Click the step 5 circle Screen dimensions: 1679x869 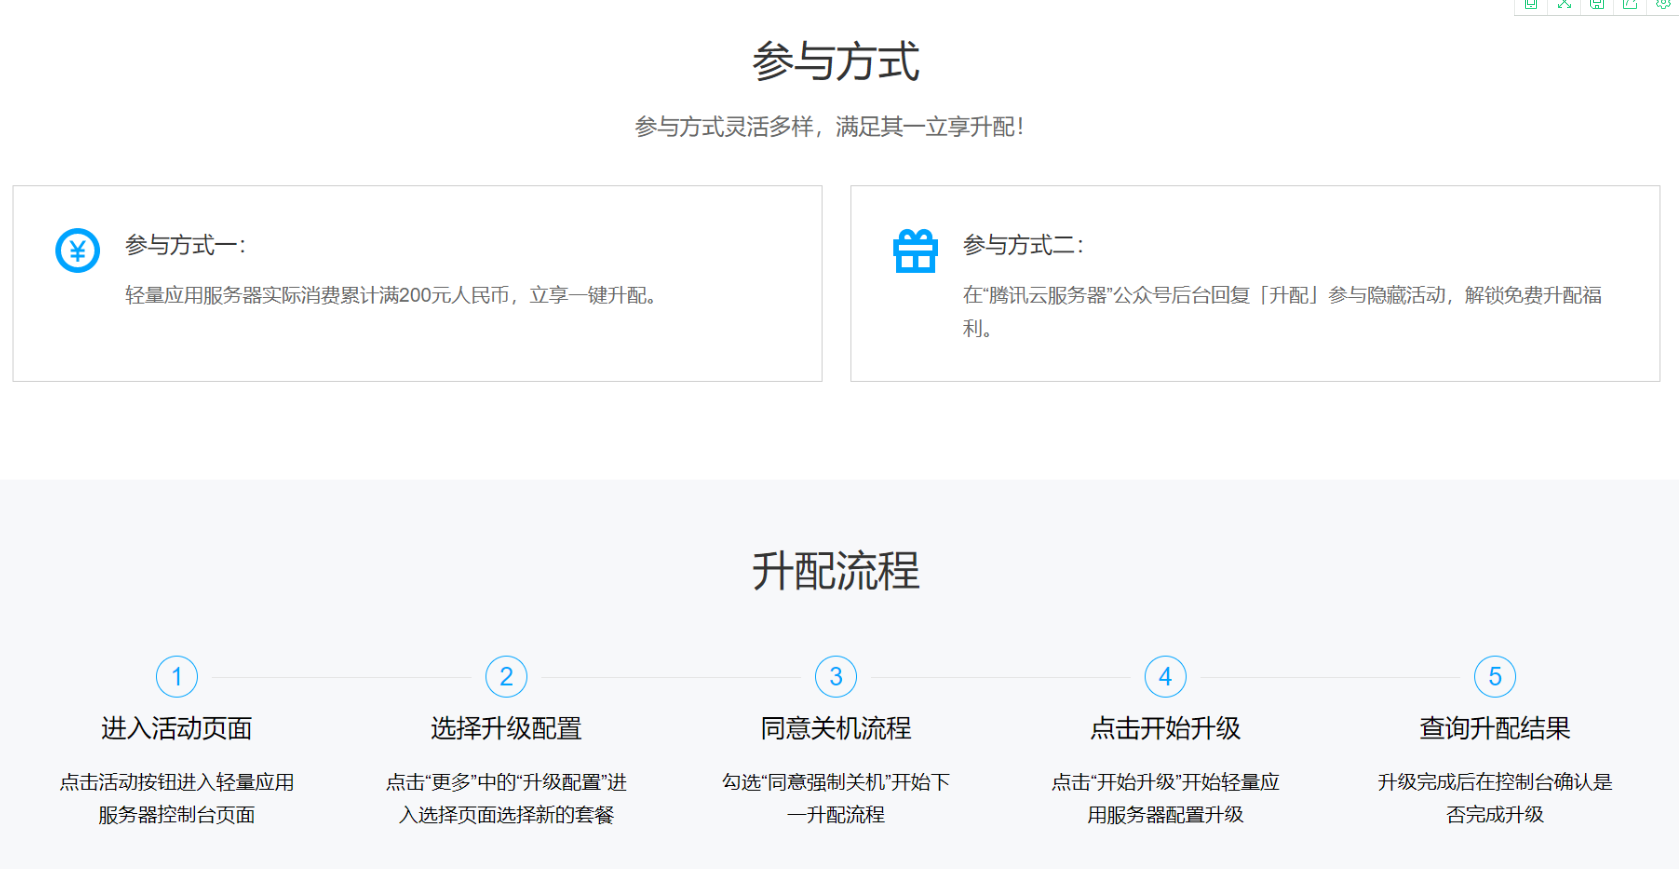point(1495,677)
